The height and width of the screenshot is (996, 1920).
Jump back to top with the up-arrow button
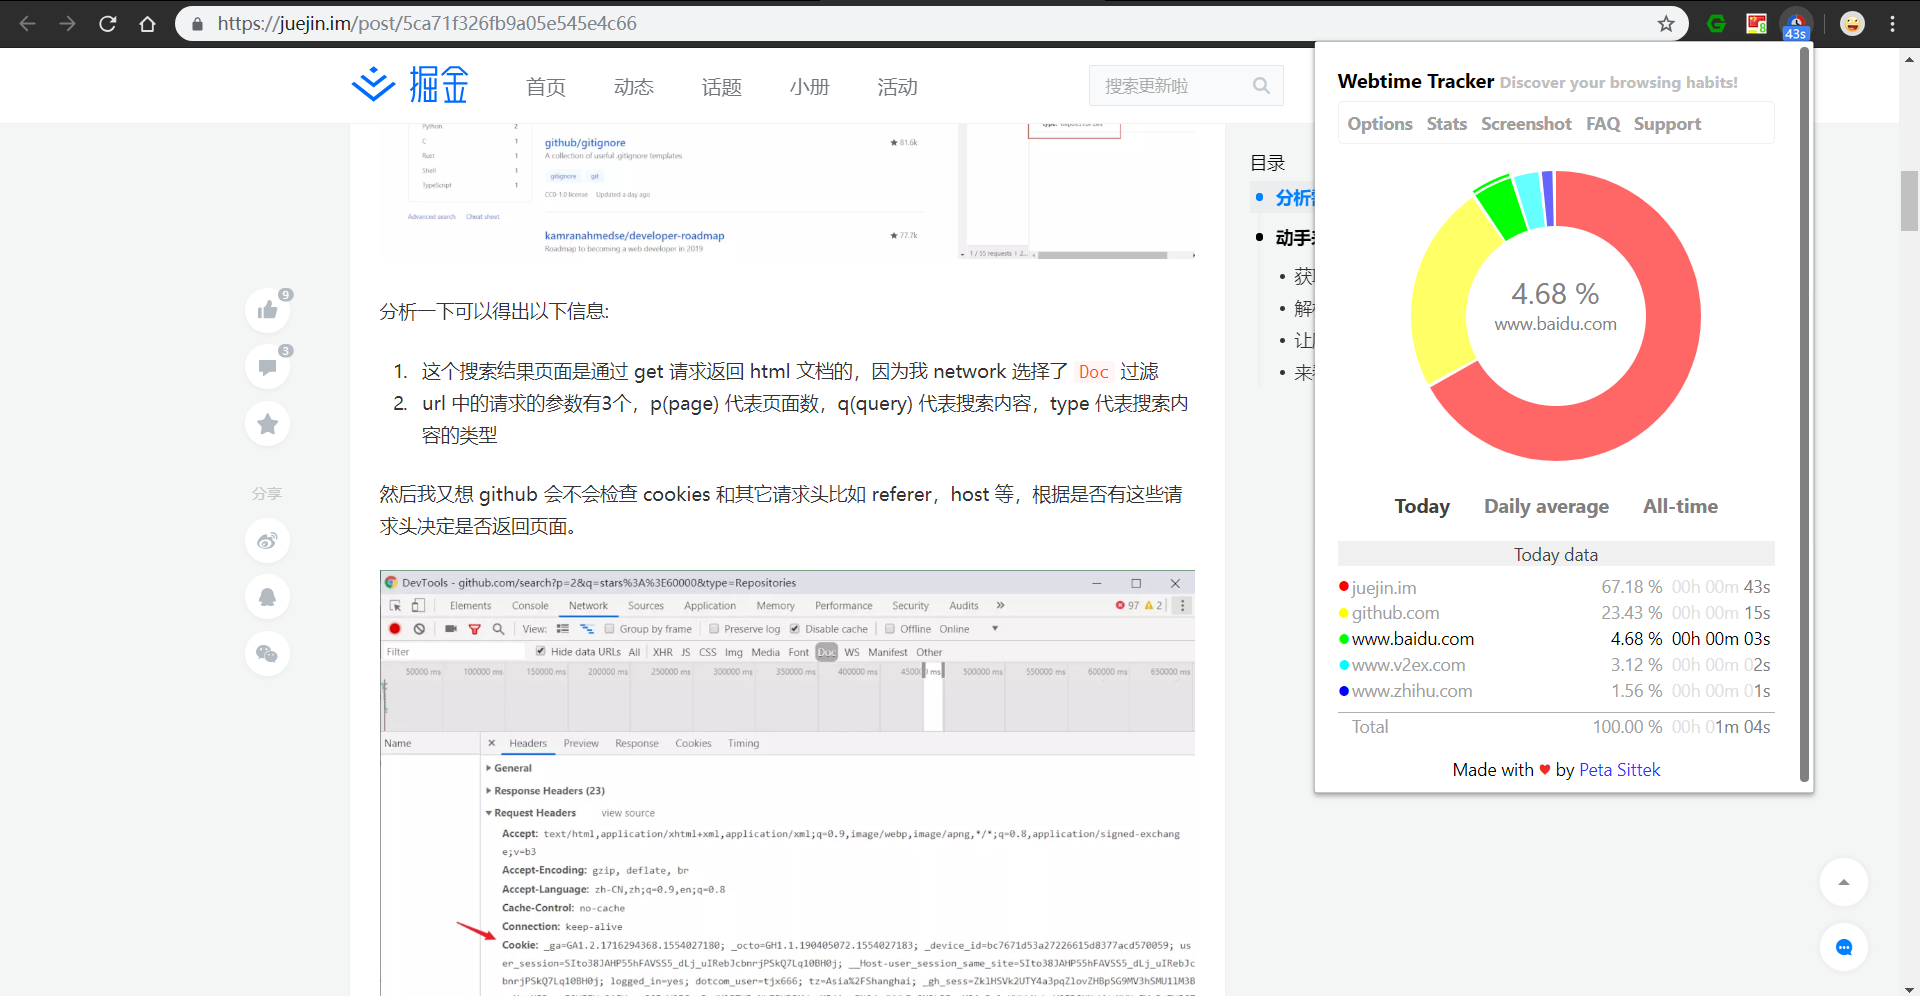pyautogui.click(x=1844, y=882)
